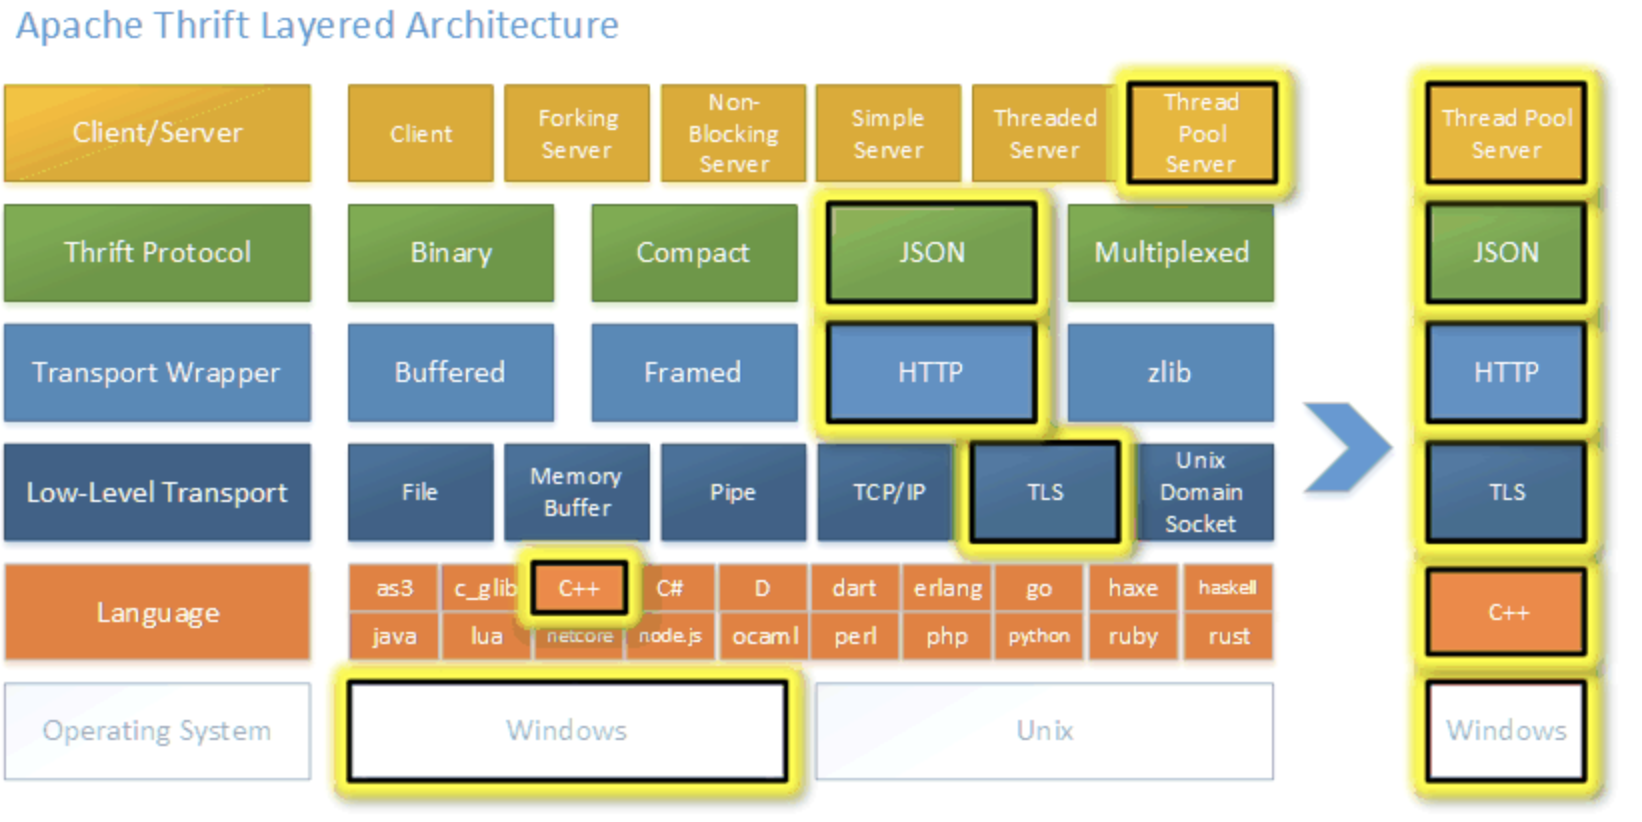Viewport: 1642px width, 822px height.
Task: Click the 'Apache Thrift Layered Architecture' title
Action: [317, 26]
